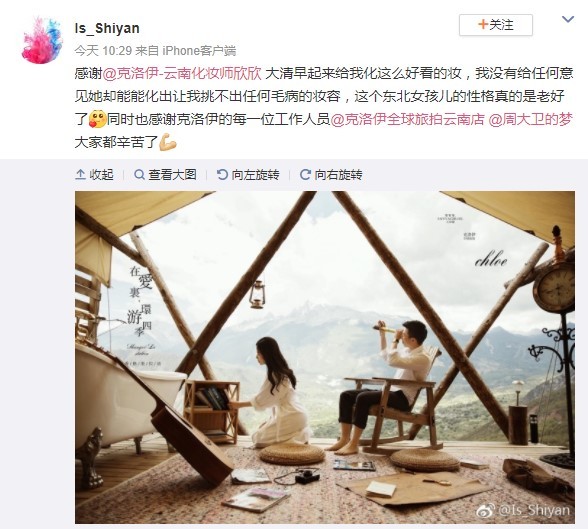Expand the post options chevron
The image size is (588, 529).
(568, 19)
